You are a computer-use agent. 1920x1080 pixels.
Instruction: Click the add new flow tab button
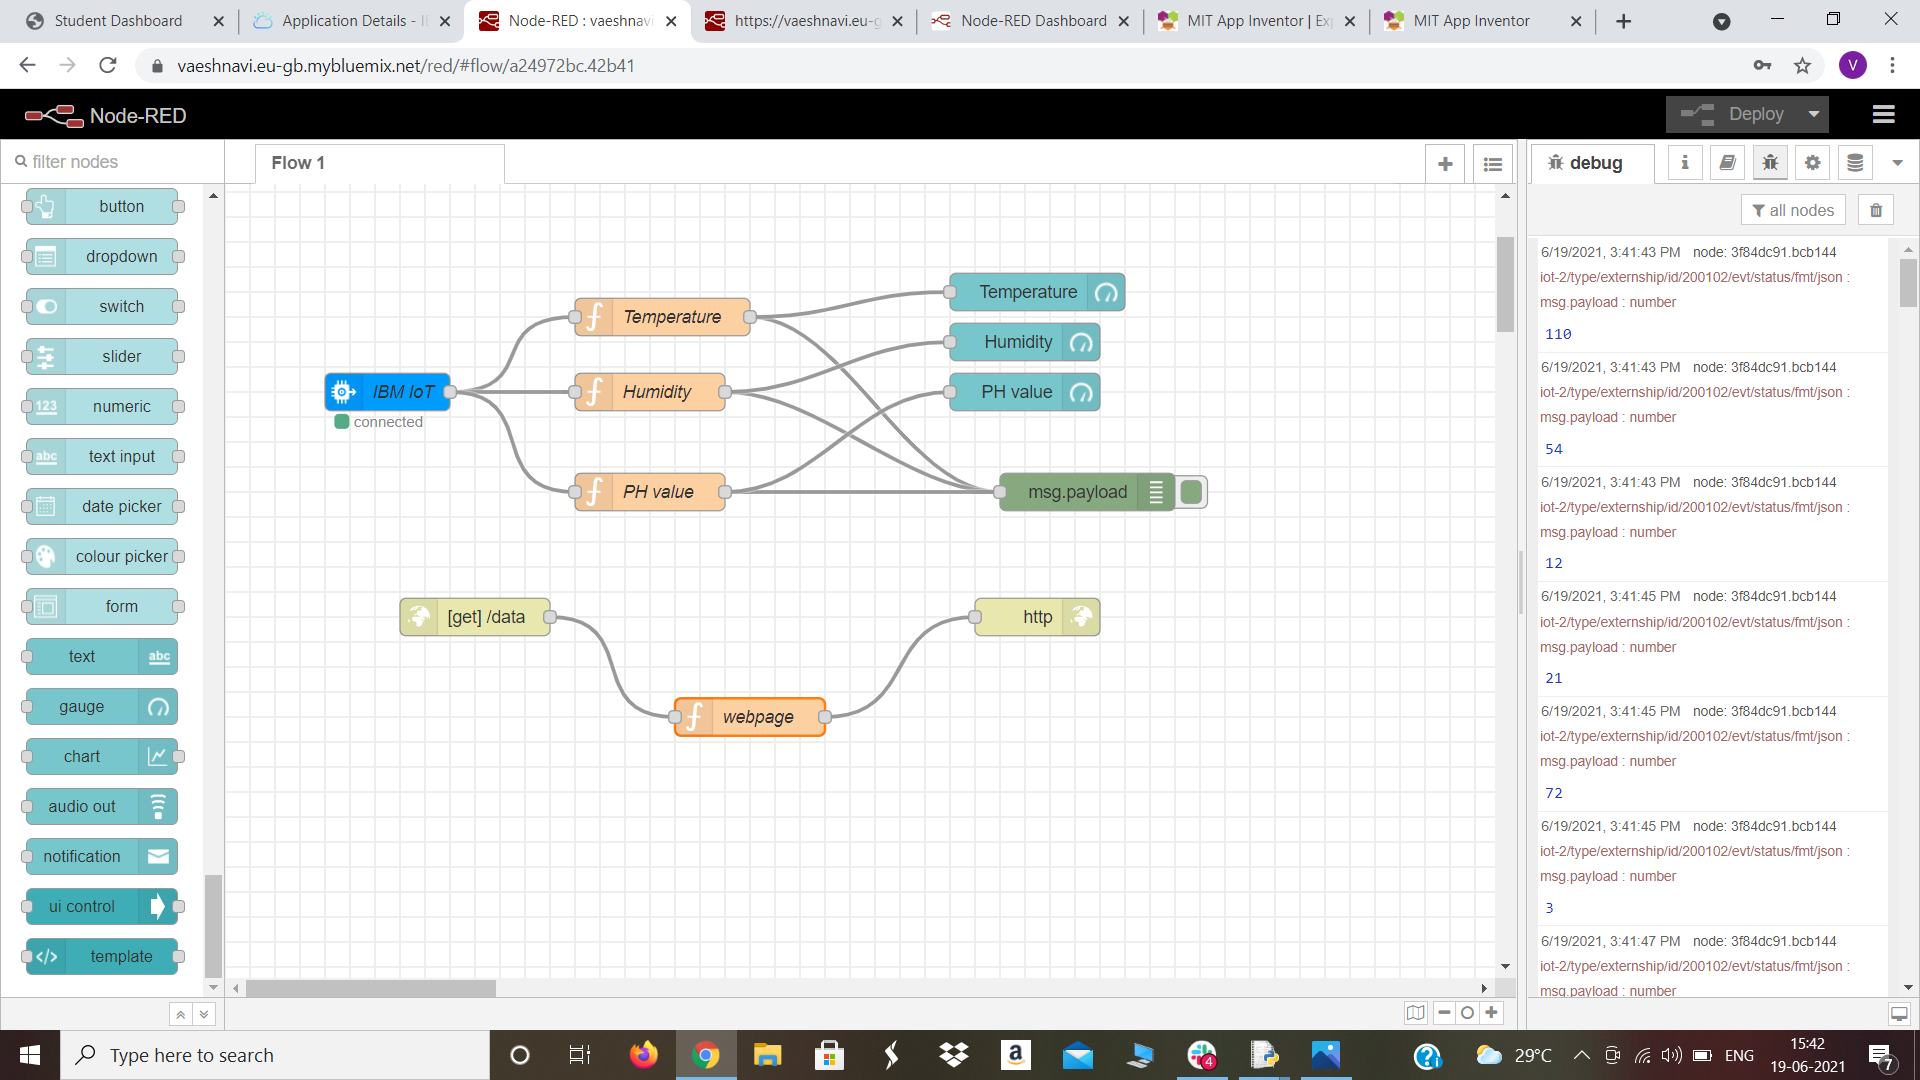(x=1447, y=161)
